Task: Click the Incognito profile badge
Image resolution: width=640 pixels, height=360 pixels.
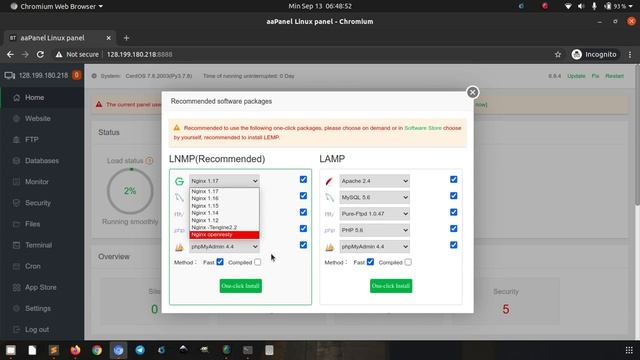Action: [594, 54]
